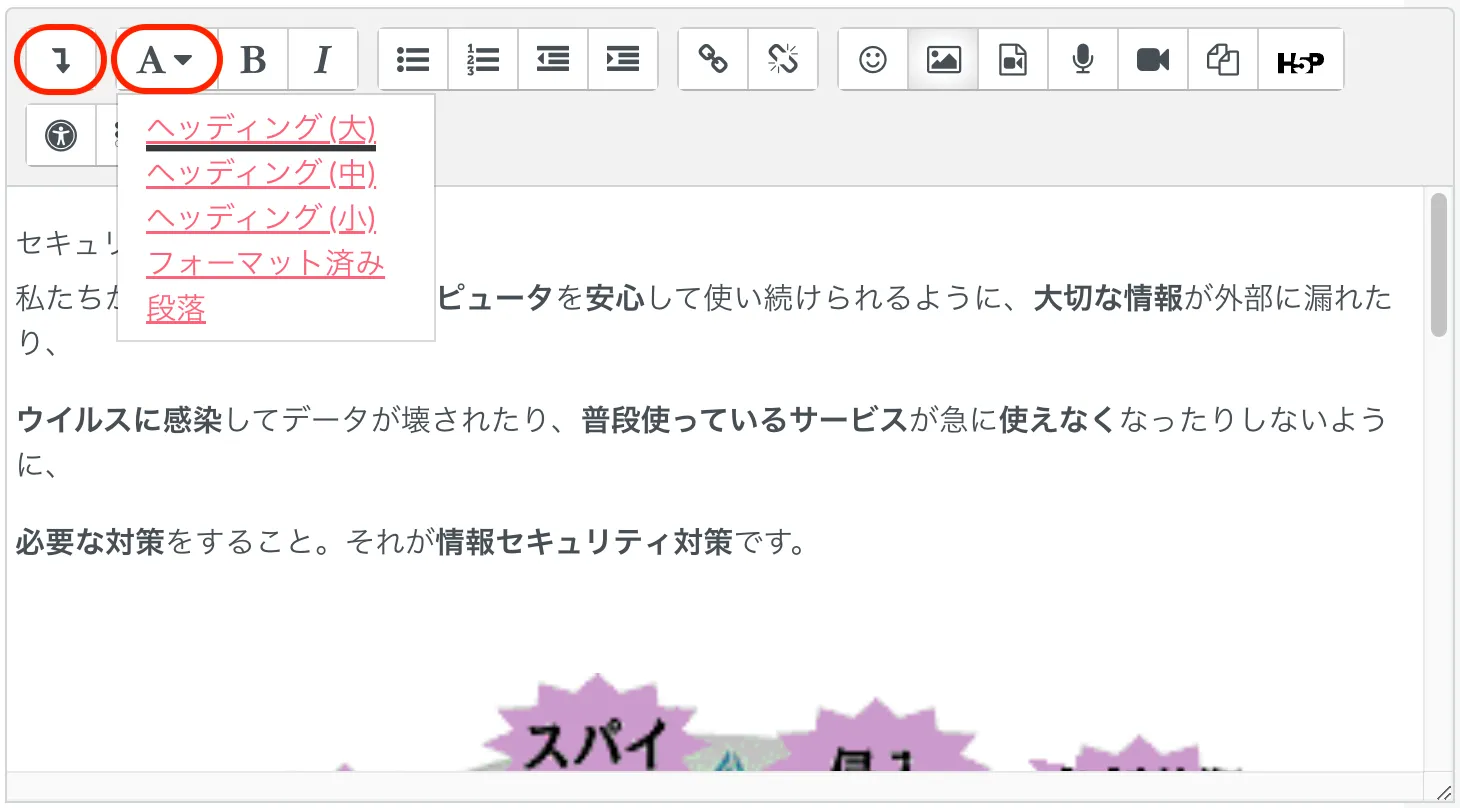Screen dimensions: 1460x808
Task: Click the editor vertical scrollbar
Action: tap(1439, 265)
